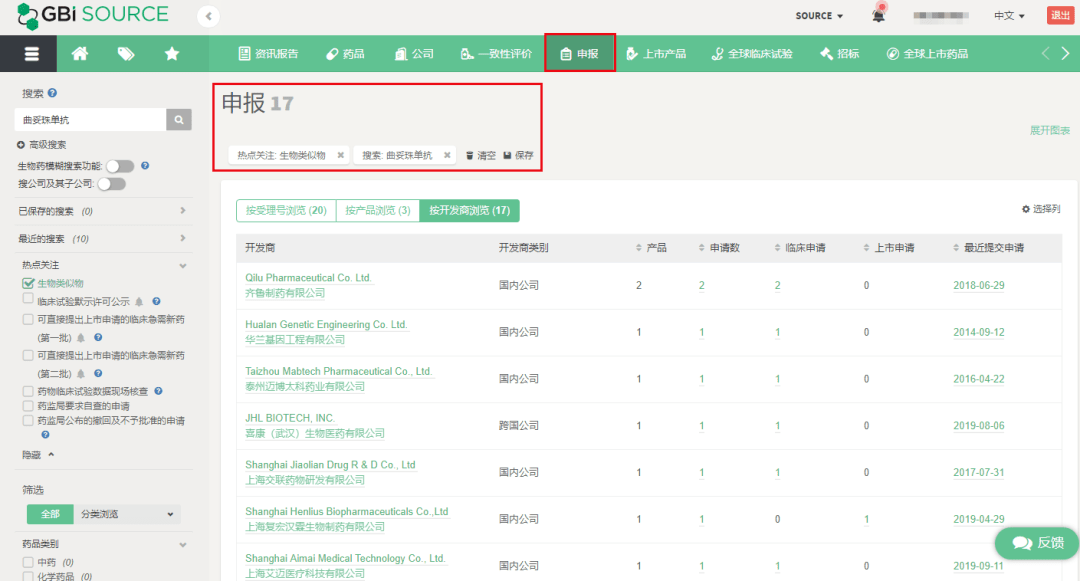Open help icon for 生物药模糊搜索功能
Viewport: 1080px width, 581px height.
[145, 165]
